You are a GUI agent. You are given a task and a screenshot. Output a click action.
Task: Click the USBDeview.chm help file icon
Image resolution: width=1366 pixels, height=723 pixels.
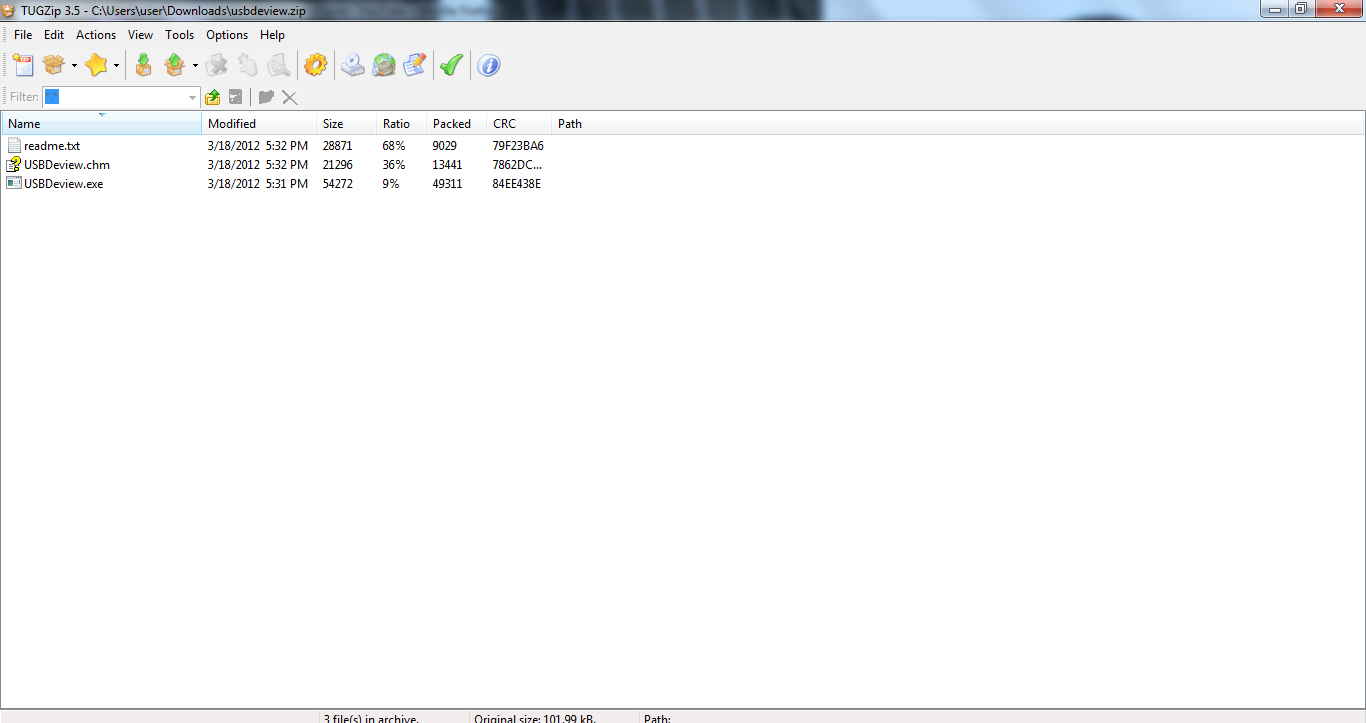pos(14,165)
